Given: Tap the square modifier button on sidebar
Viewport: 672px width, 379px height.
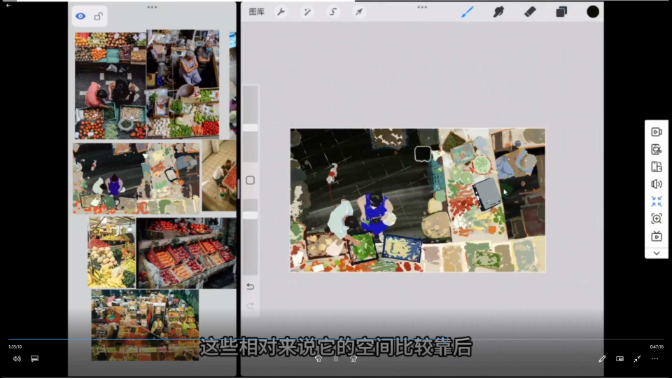Looking at the screenshot, I should pos(250,180).
